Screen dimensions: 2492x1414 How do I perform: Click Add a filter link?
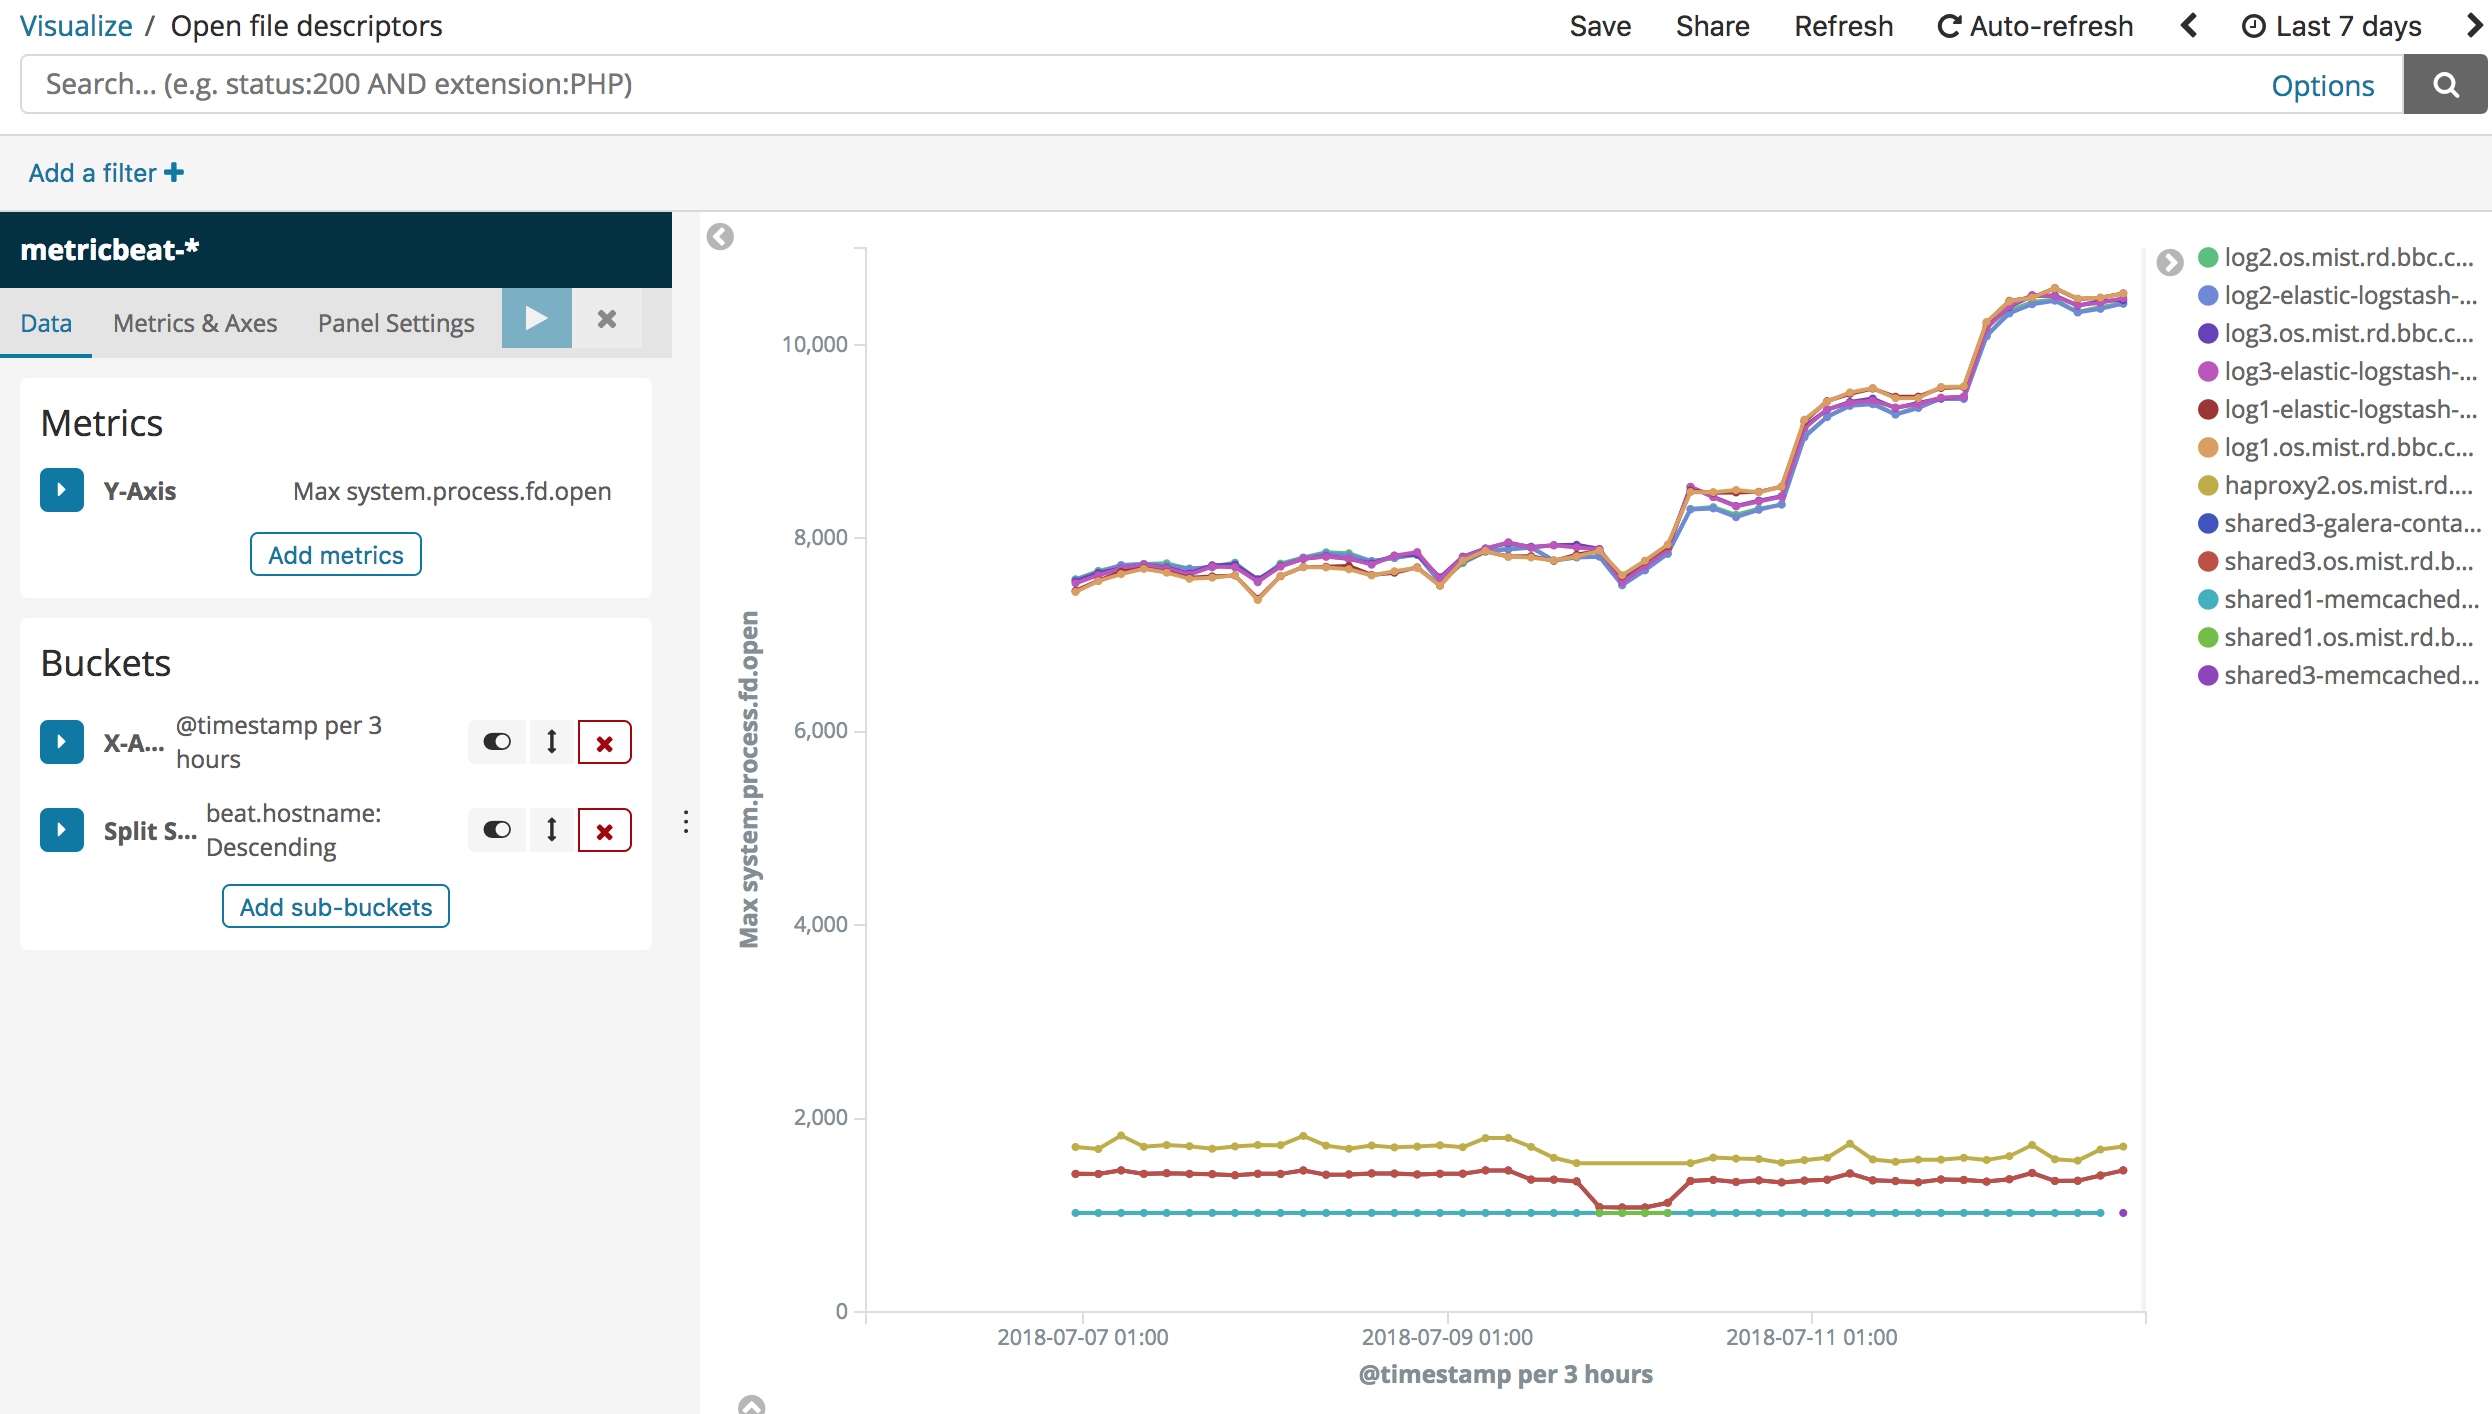click(x=106, y=173)
